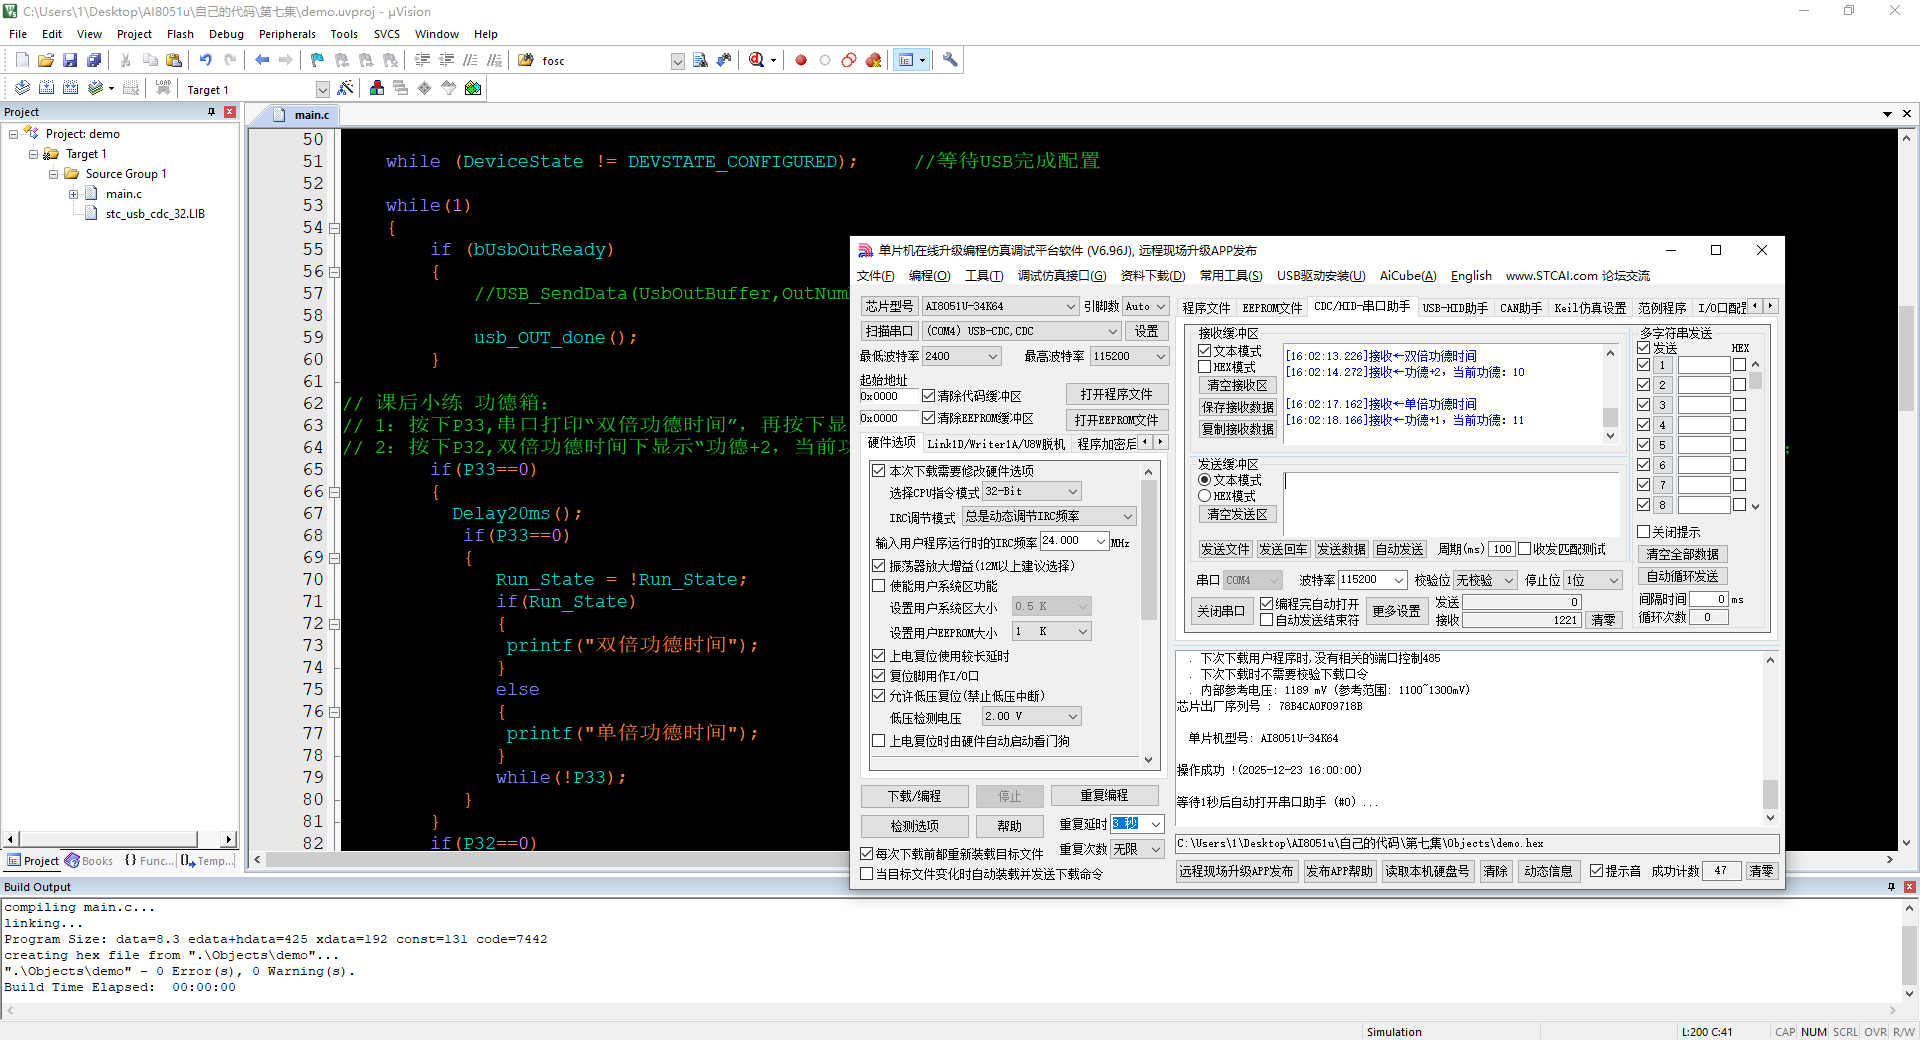The image size is (1920, 1040).
Task: Open the Configuration wrench icon
Action: click(950, 61)
